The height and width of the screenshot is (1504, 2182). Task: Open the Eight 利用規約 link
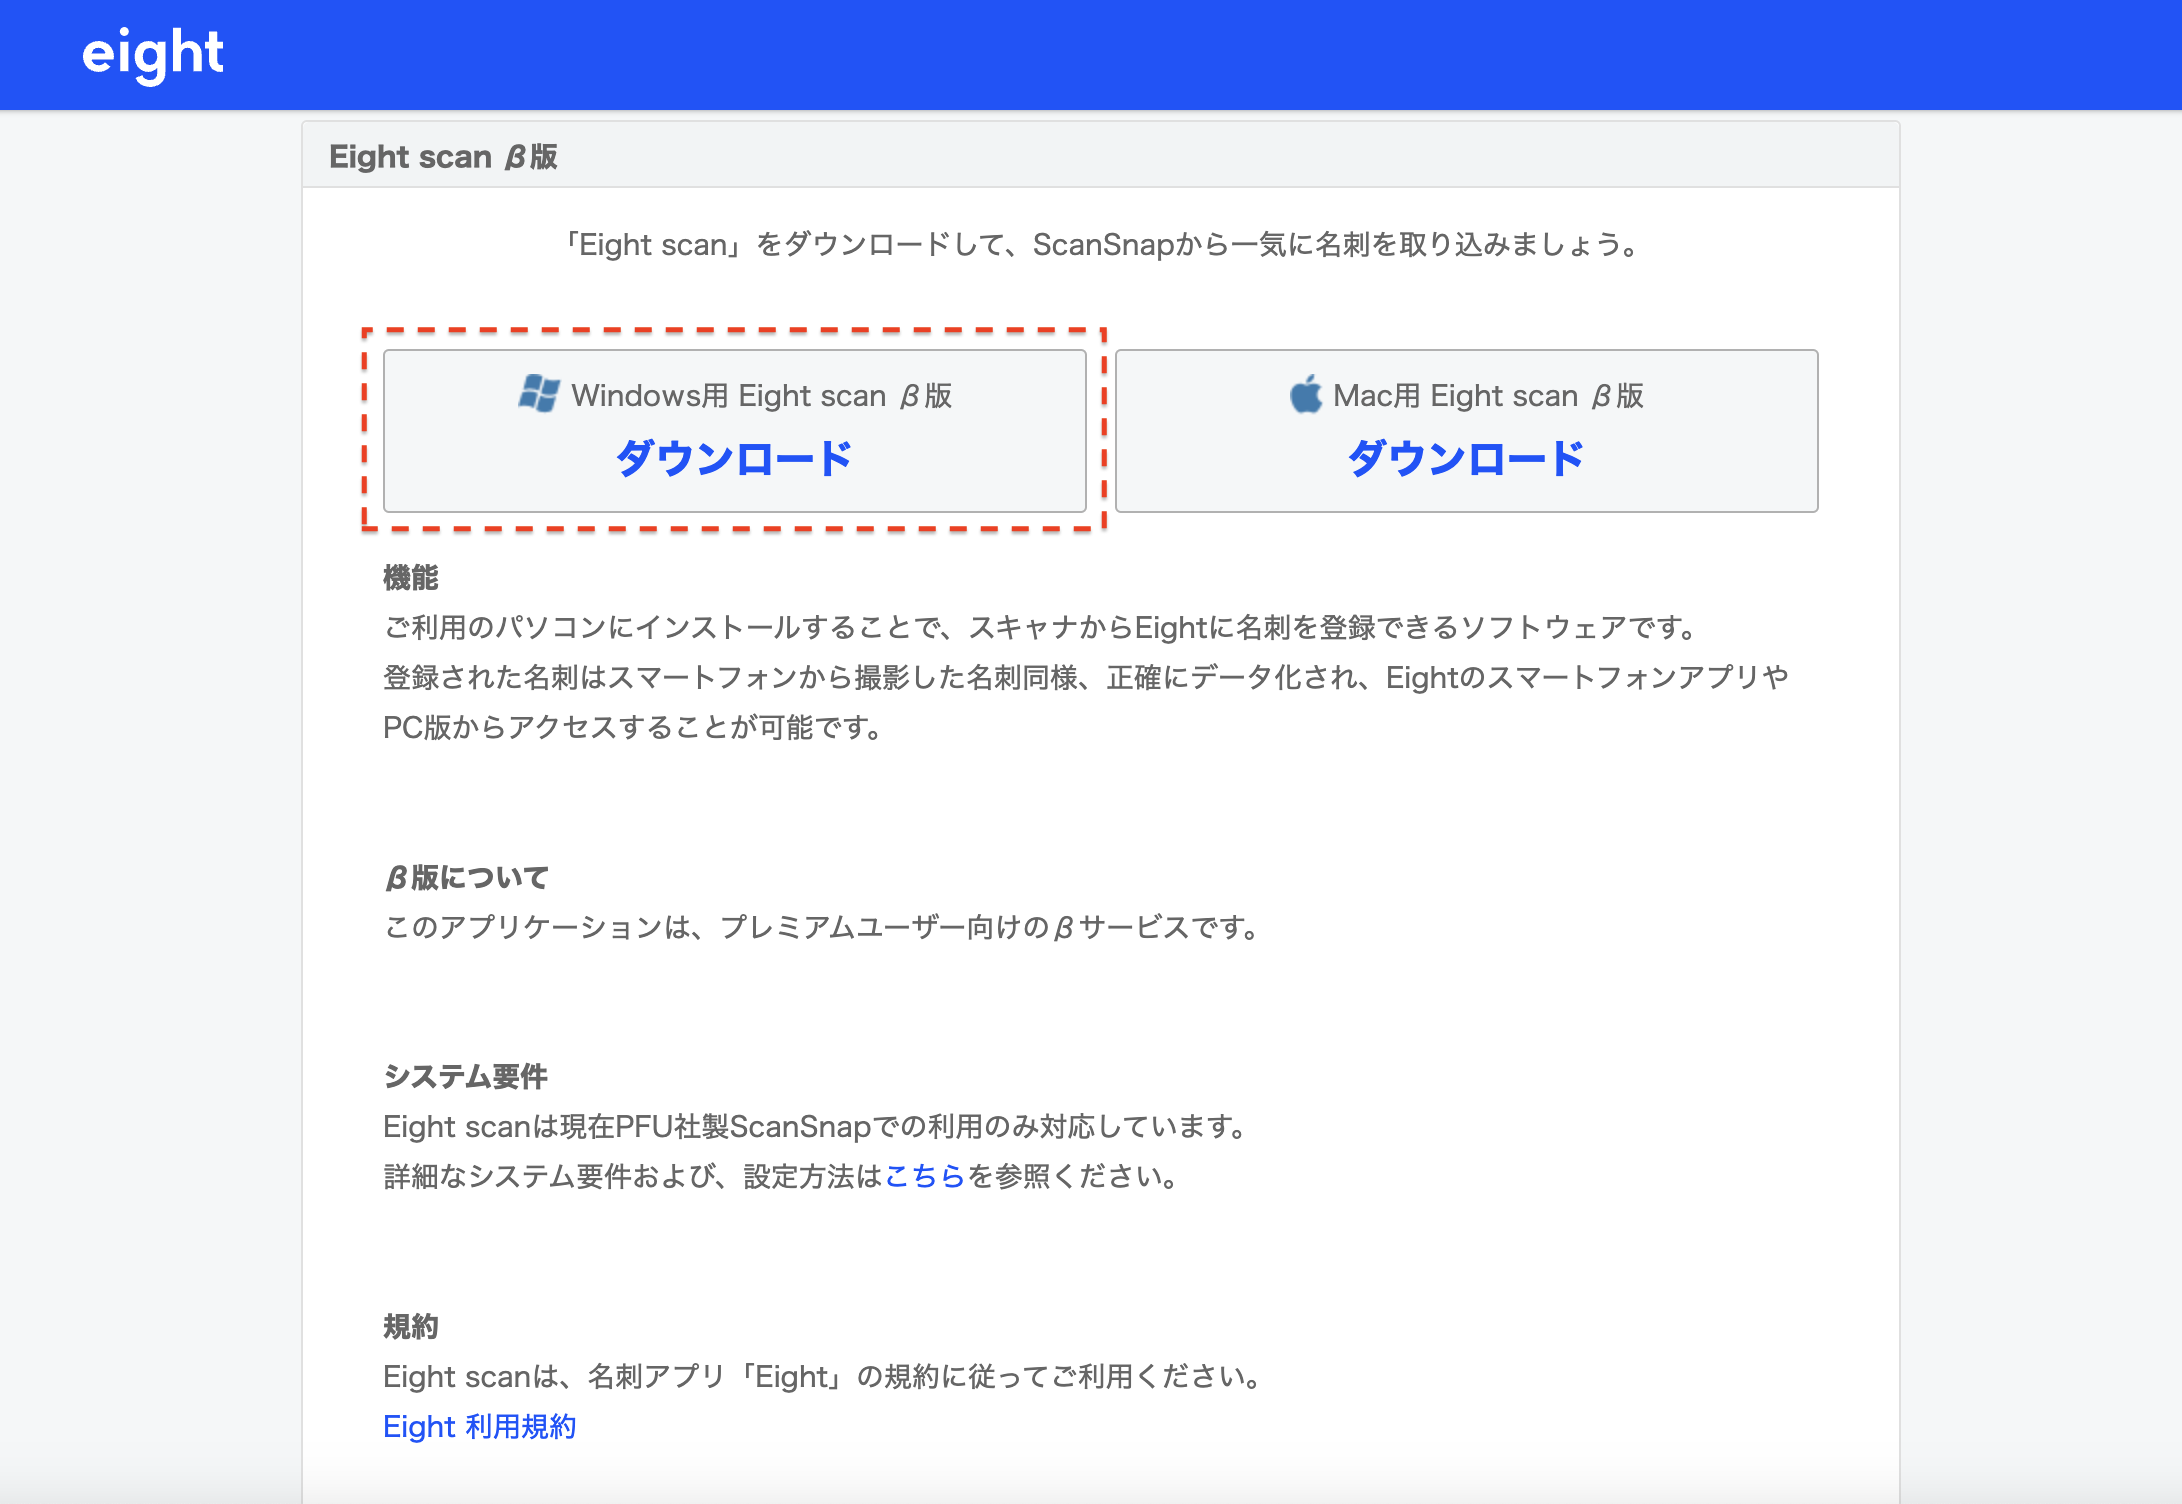(x=480, y=1426)
